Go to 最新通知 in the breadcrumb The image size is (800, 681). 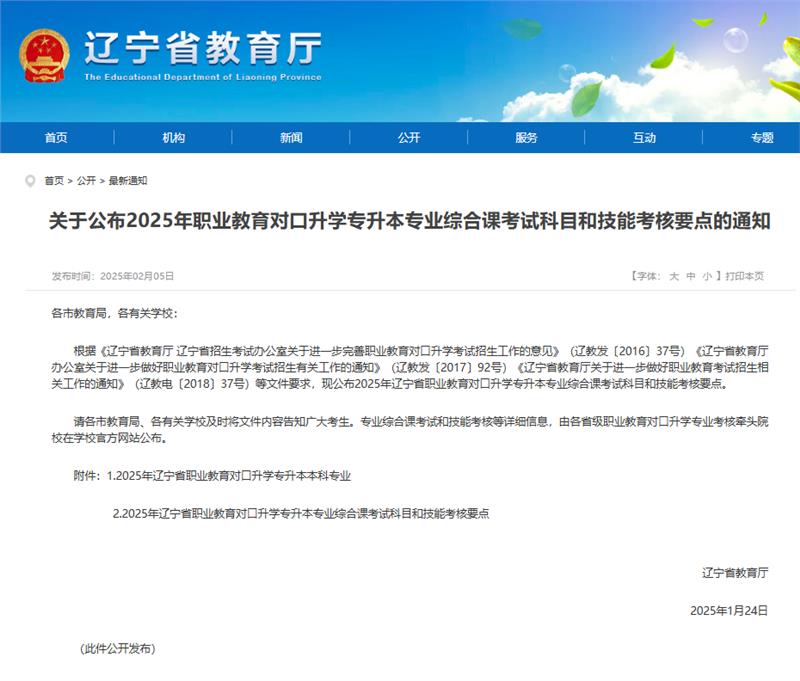pos(128,181)
